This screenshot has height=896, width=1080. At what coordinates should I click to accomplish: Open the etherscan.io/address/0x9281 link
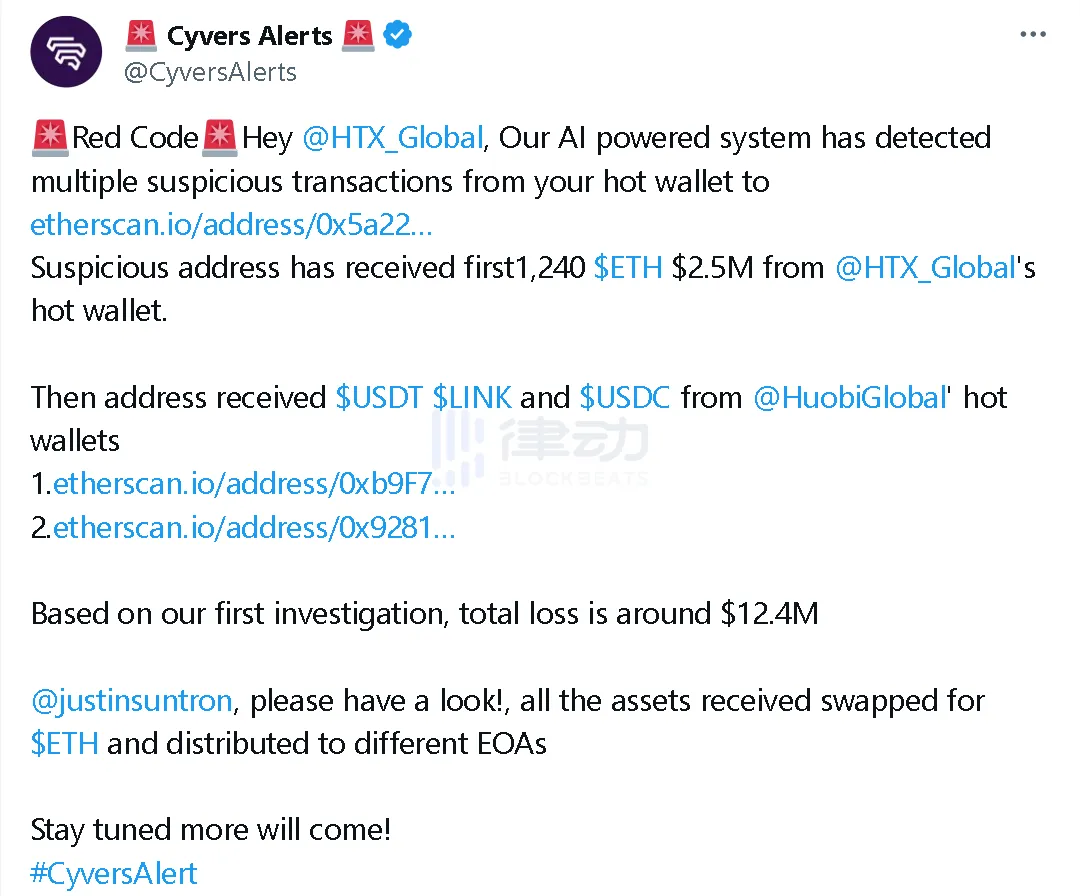(x=254, y=528)
